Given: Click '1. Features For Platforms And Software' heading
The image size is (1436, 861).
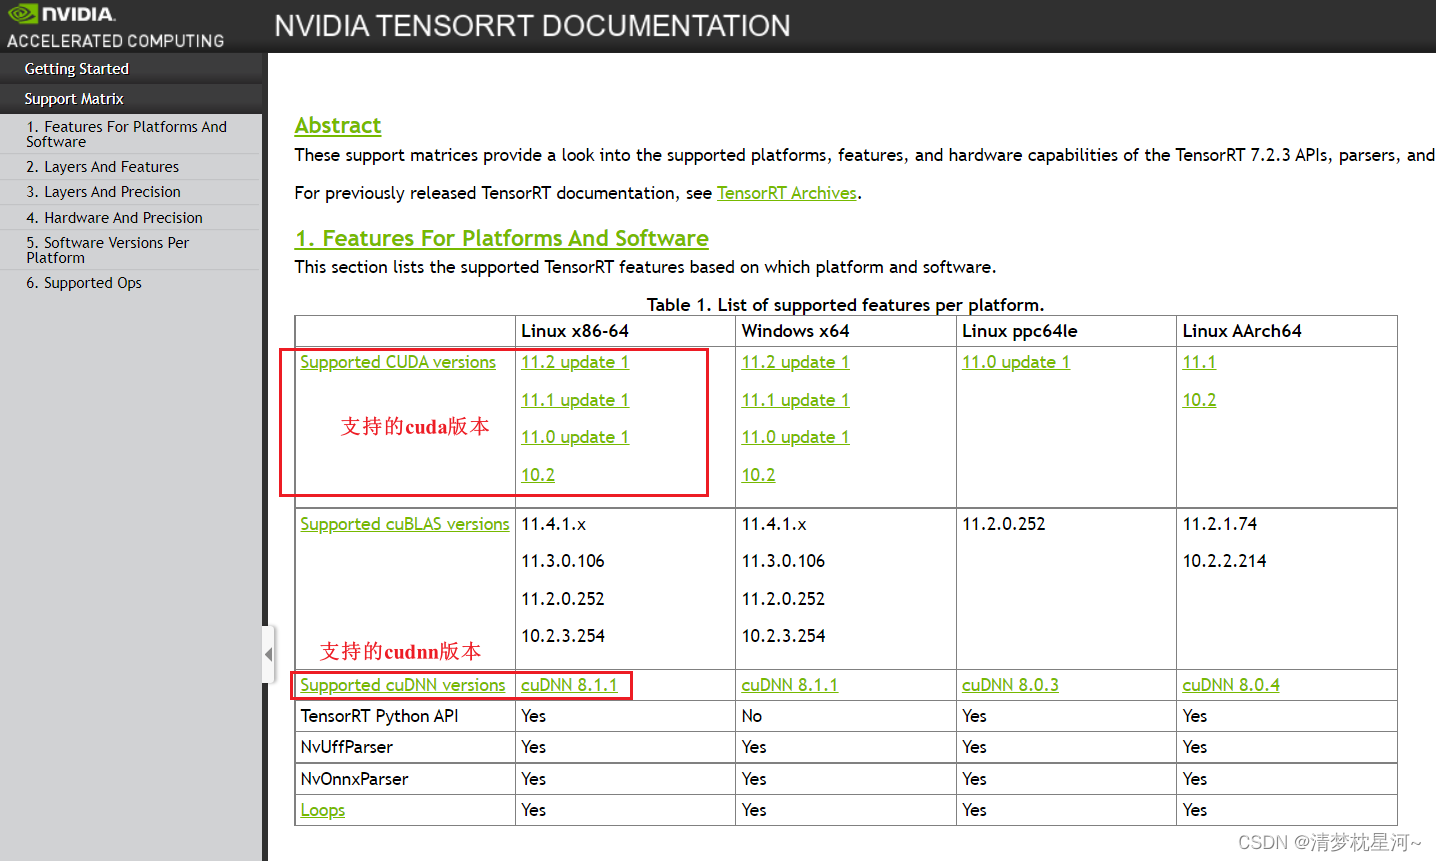Looking at the screenshot, I should click(502, 239).
